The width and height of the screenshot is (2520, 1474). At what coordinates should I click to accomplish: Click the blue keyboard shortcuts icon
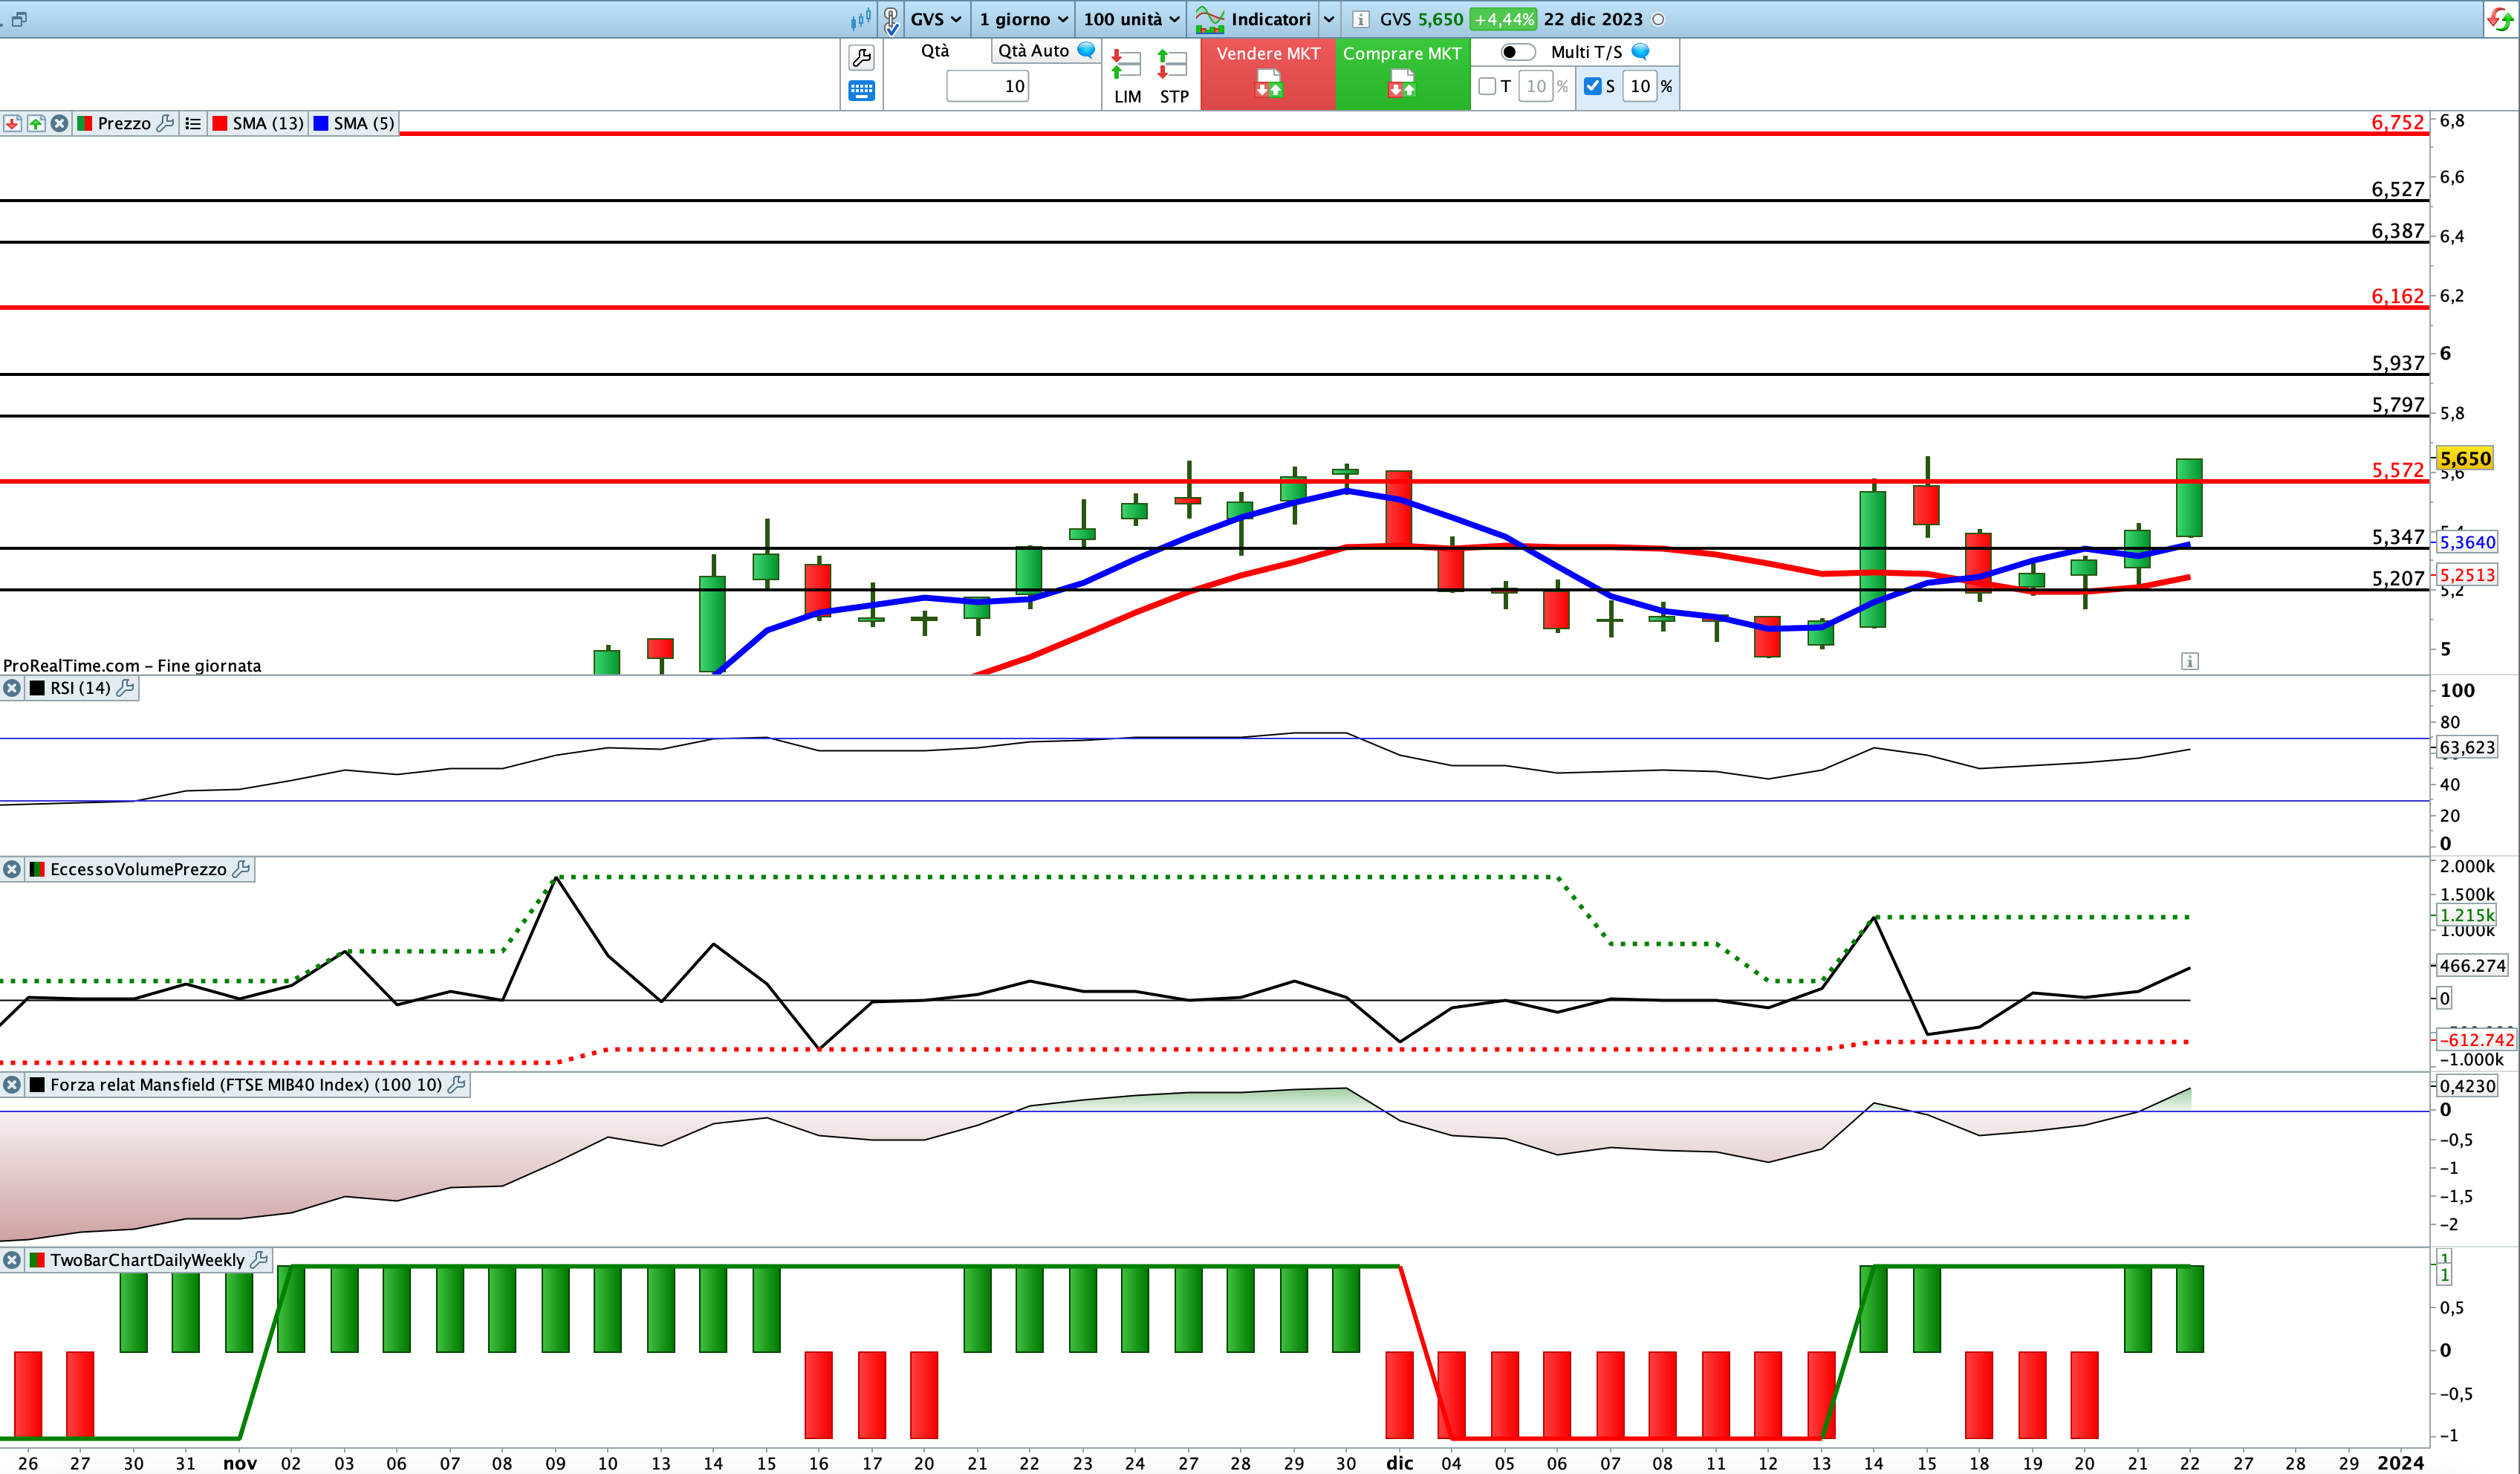coord(861,91)
